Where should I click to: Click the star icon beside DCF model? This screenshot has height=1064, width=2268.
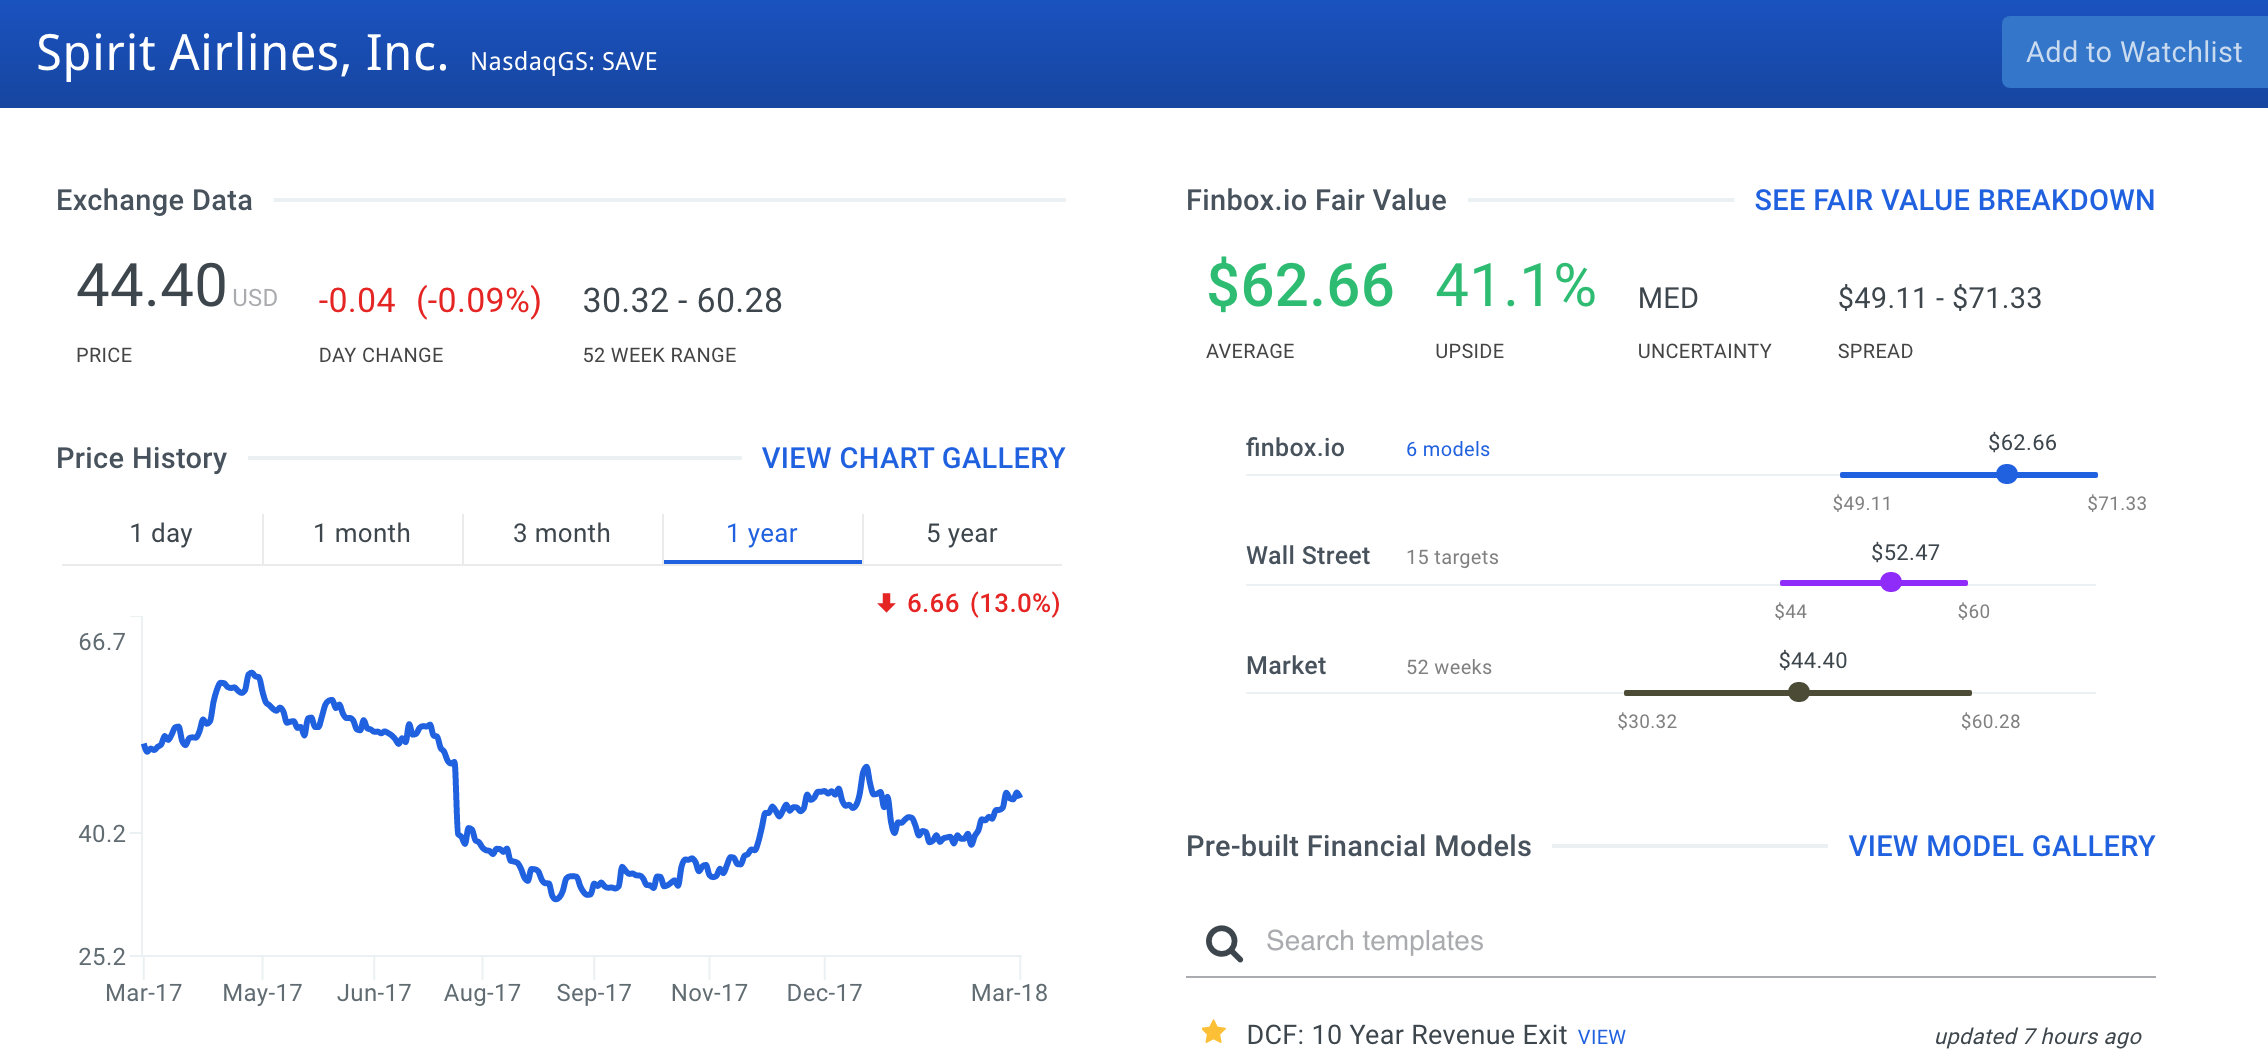(1214, 1032)
